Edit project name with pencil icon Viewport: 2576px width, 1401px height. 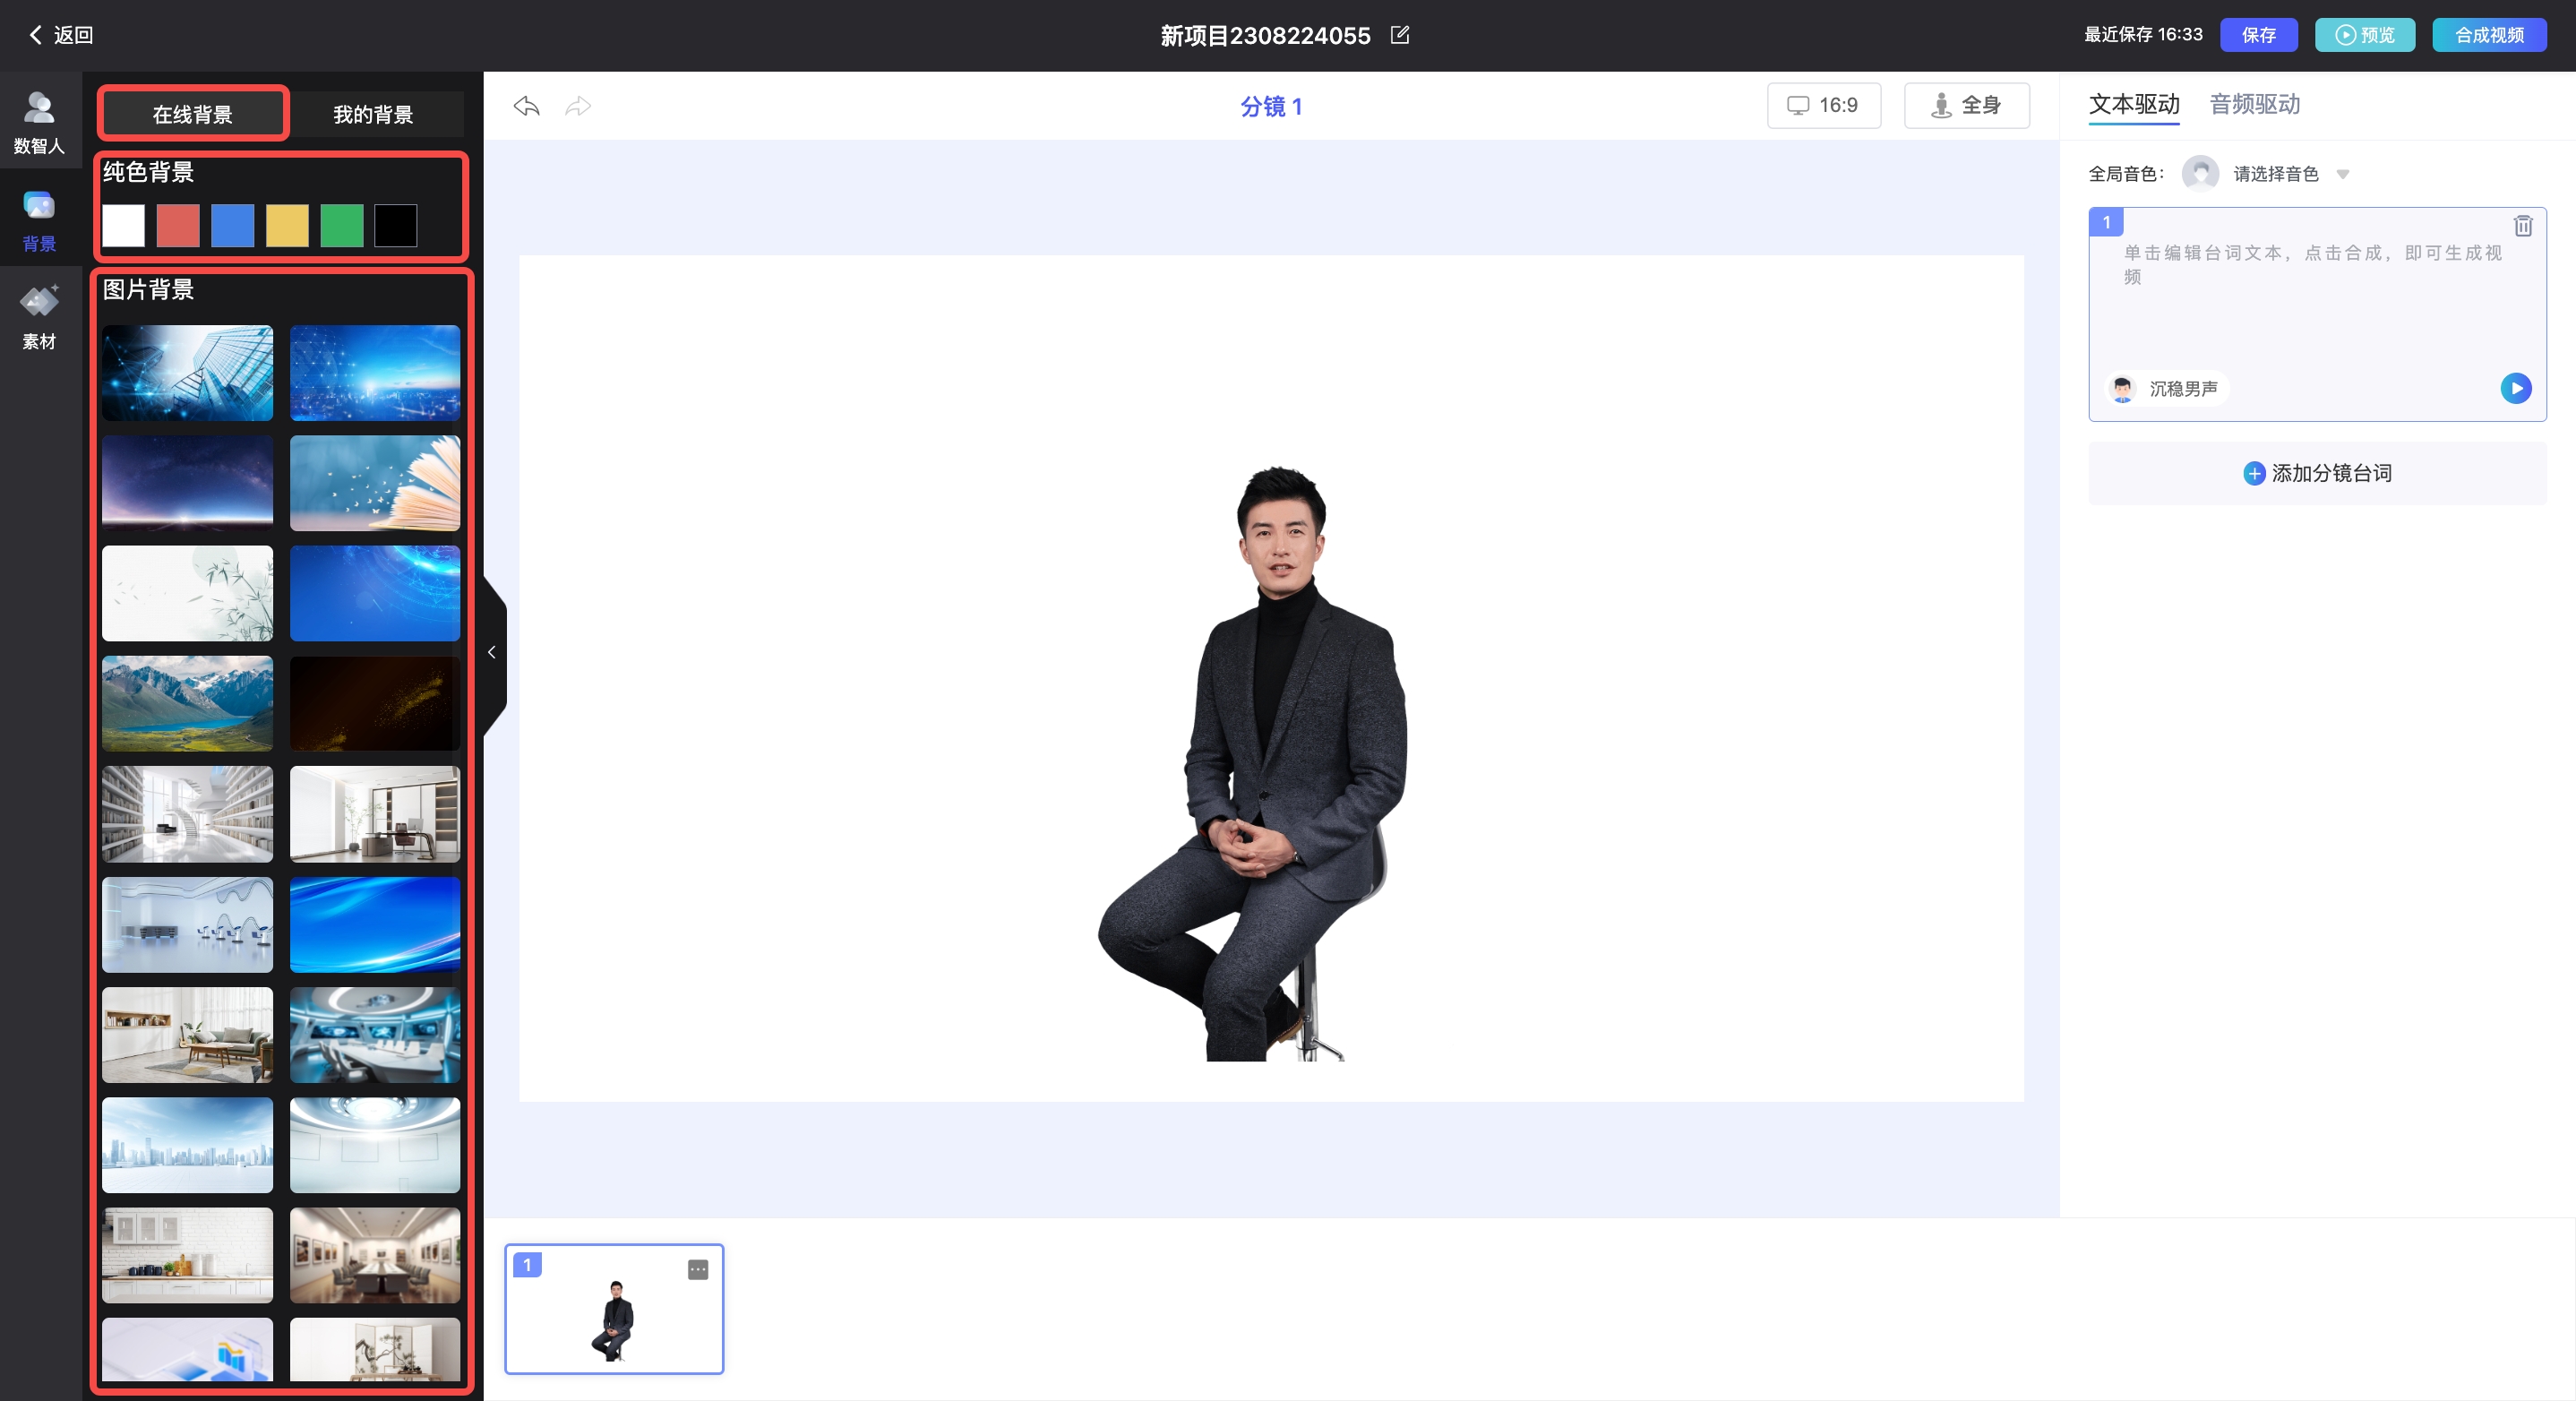1400,35
